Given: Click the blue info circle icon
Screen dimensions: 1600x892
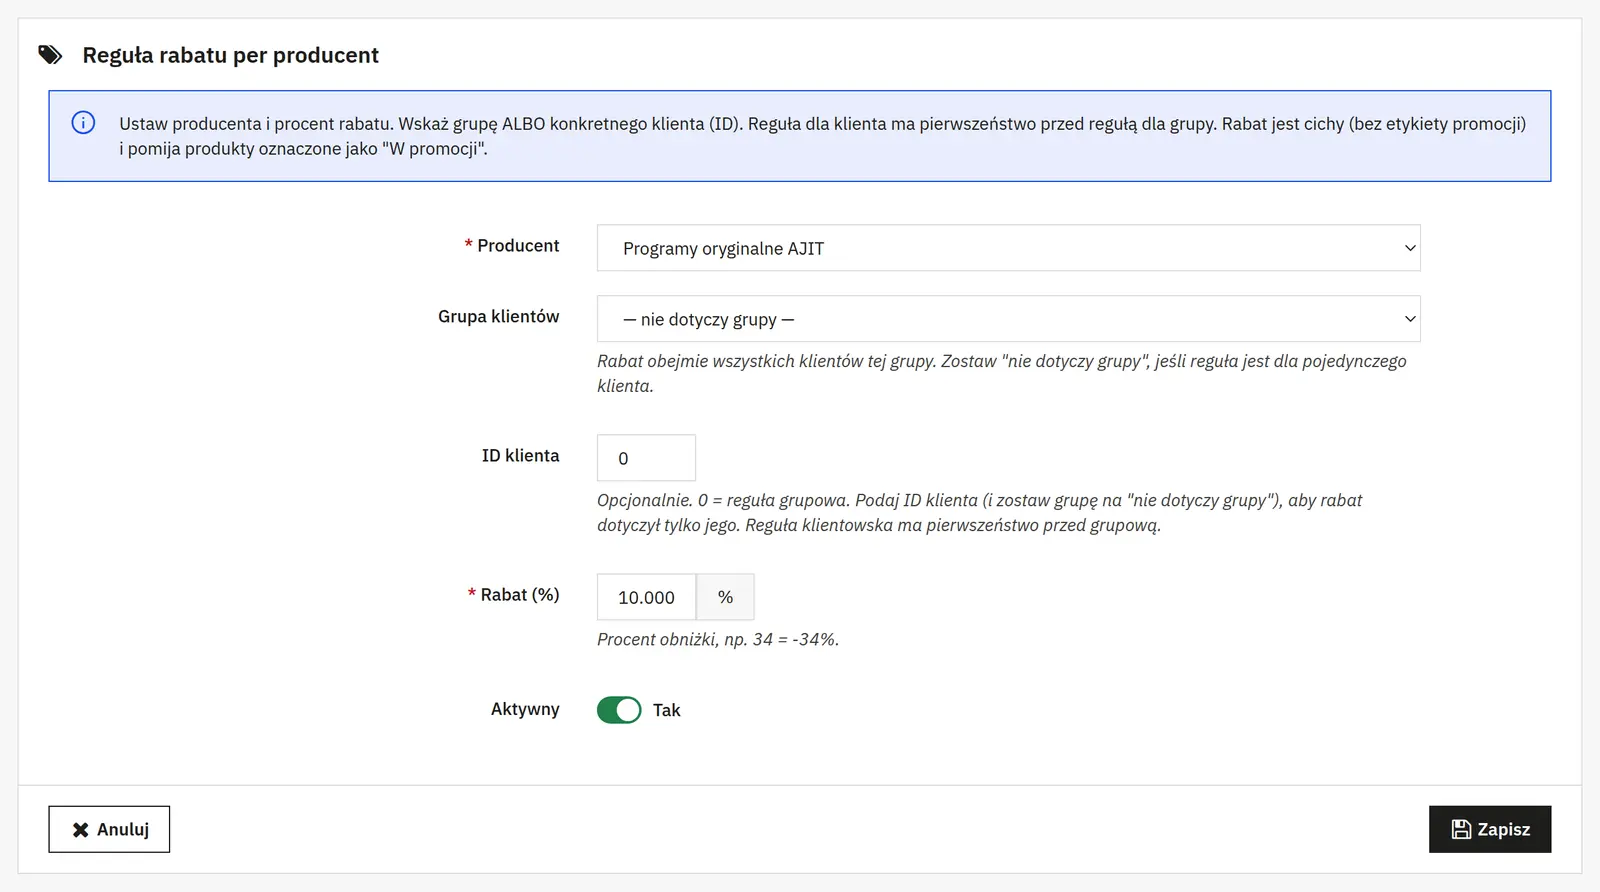Looking at the screenshot, I should pyautogui.click(x=83, y=123).
